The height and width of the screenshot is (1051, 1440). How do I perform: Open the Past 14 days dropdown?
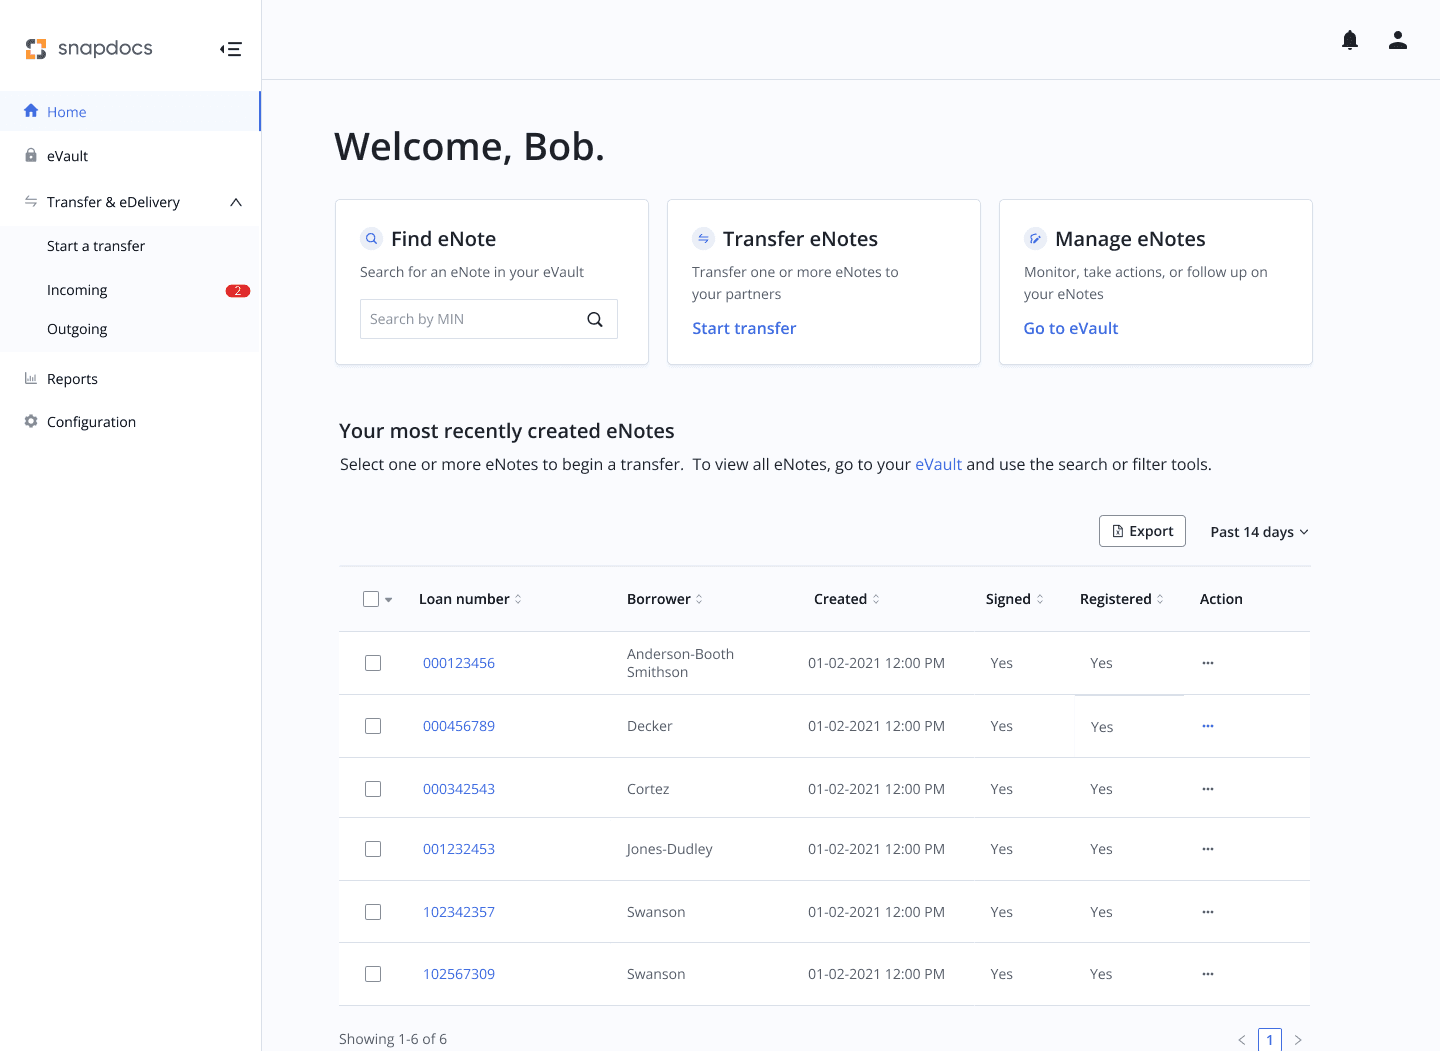point(1259,532)
